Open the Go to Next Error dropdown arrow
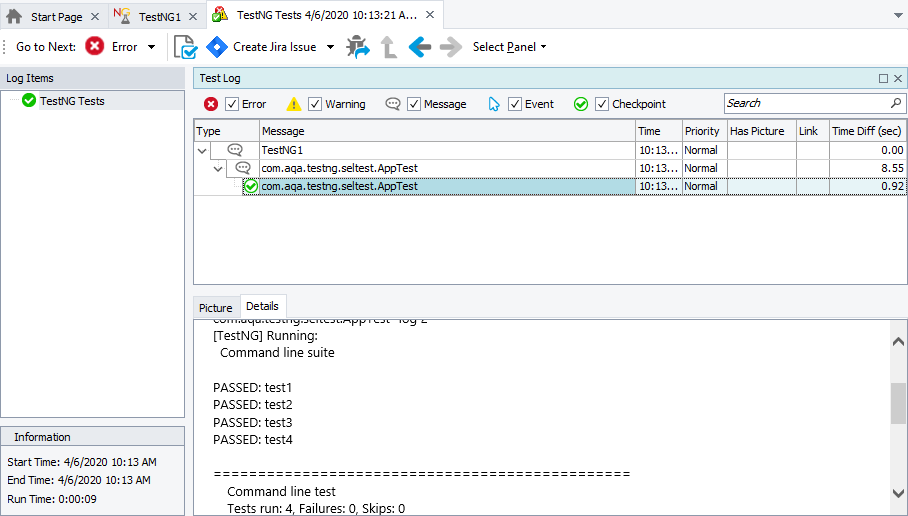Screen dimensions: 908x516 point(152,47)
